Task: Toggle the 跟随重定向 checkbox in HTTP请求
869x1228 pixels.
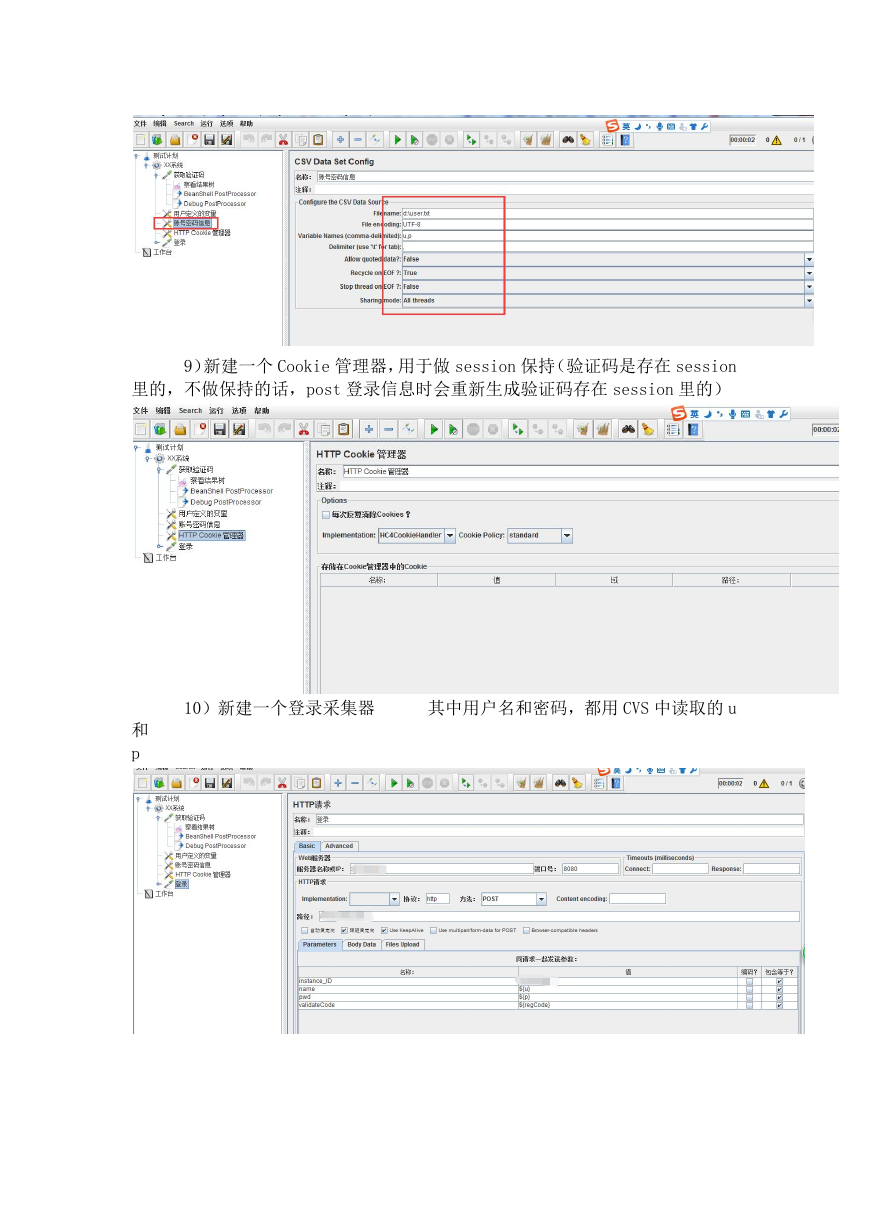Action: [x=344, y=930]
